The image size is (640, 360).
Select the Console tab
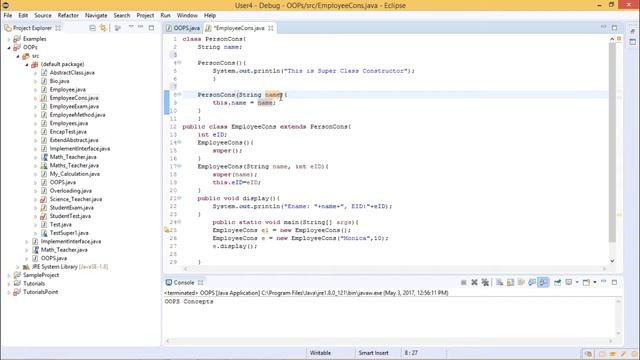(x=184, y=282)
